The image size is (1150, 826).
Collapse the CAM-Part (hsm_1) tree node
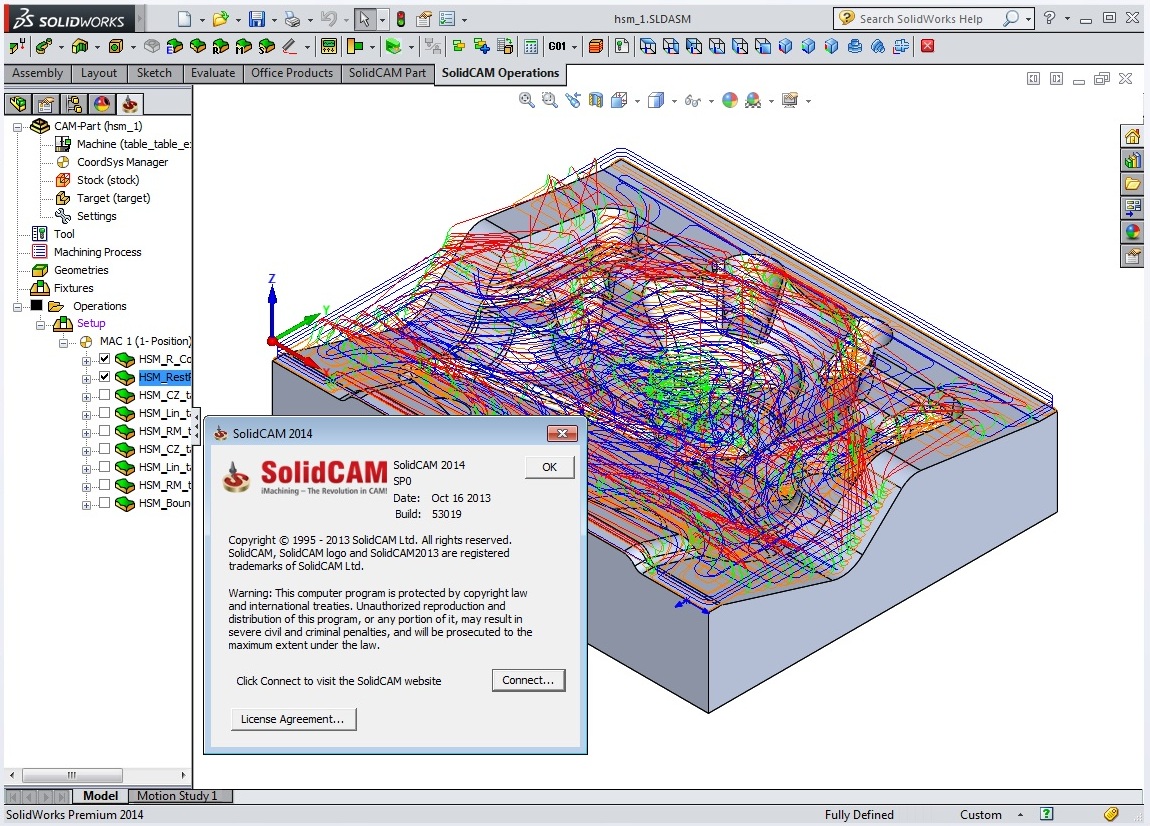pyautogui.click(x=17, y=127)
